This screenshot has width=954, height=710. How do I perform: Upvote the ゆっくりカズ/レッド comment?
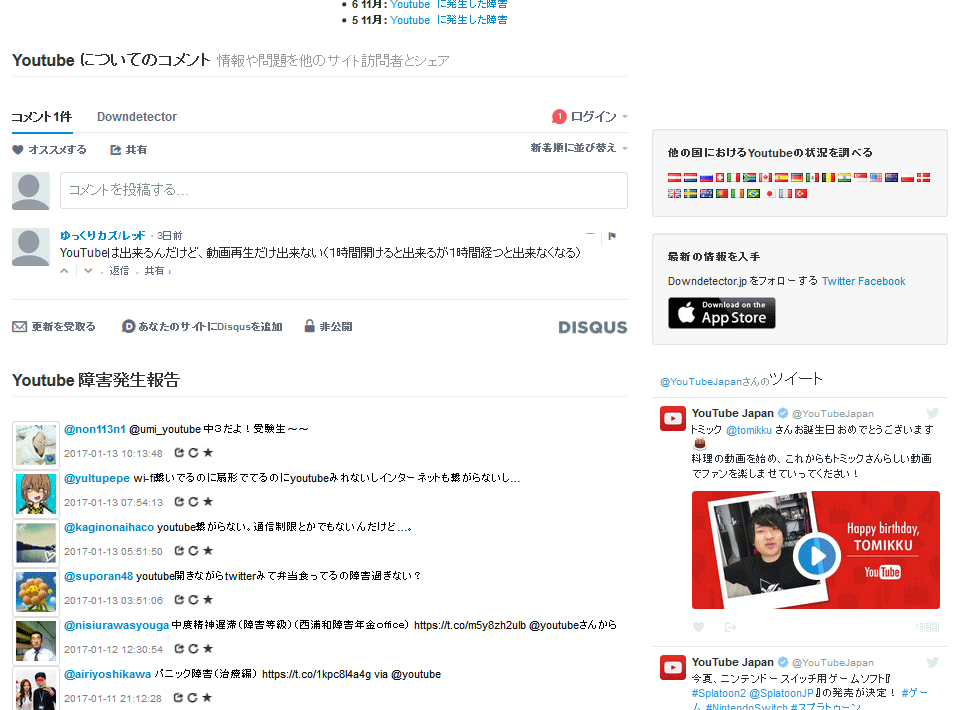(64, 271)
